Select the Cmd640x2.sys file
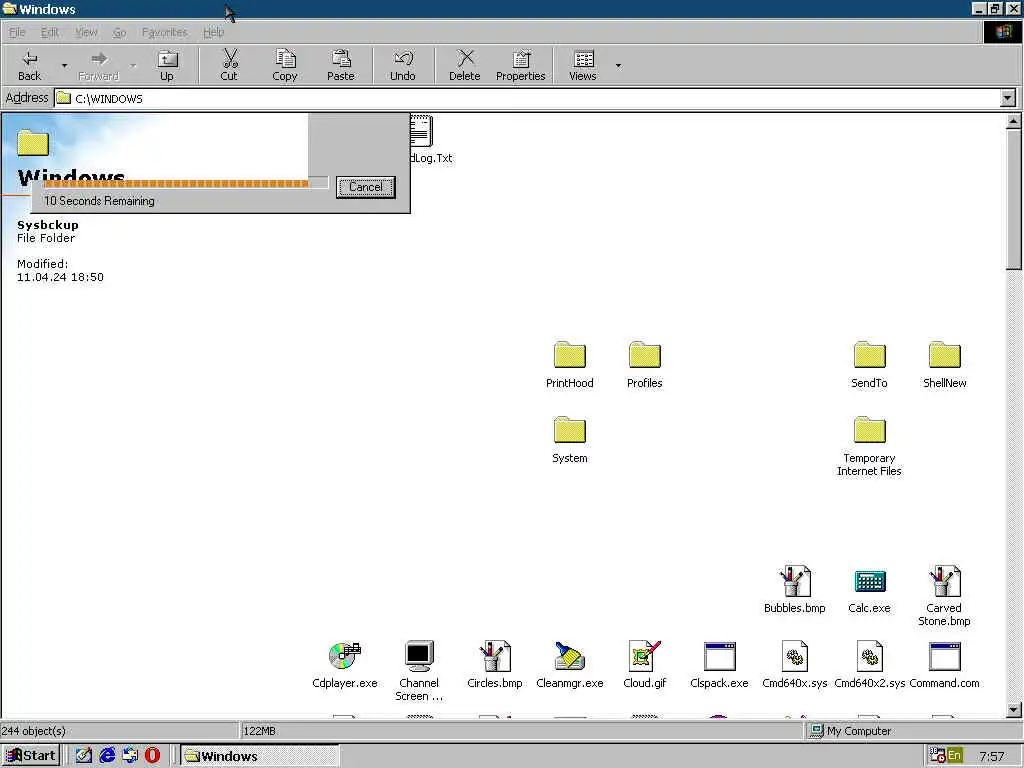The width and height of the screenshot is (1024, 768). (869, 665)
